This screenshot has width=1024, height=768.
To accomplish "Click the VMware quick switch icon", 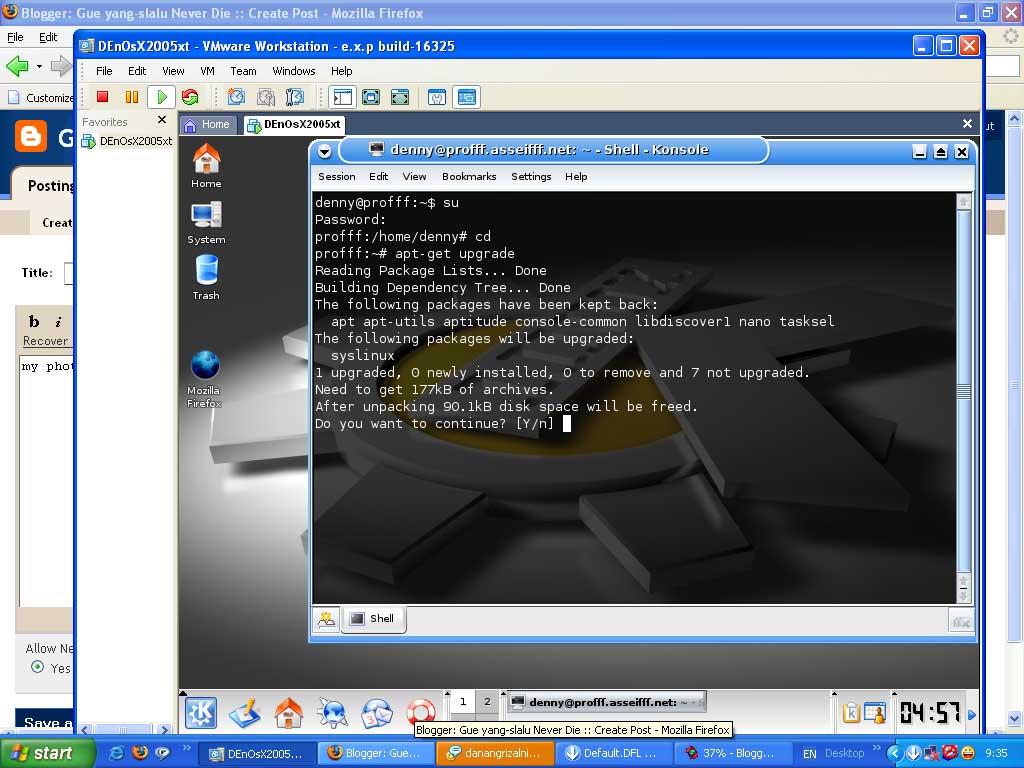I will pos(400,97).
